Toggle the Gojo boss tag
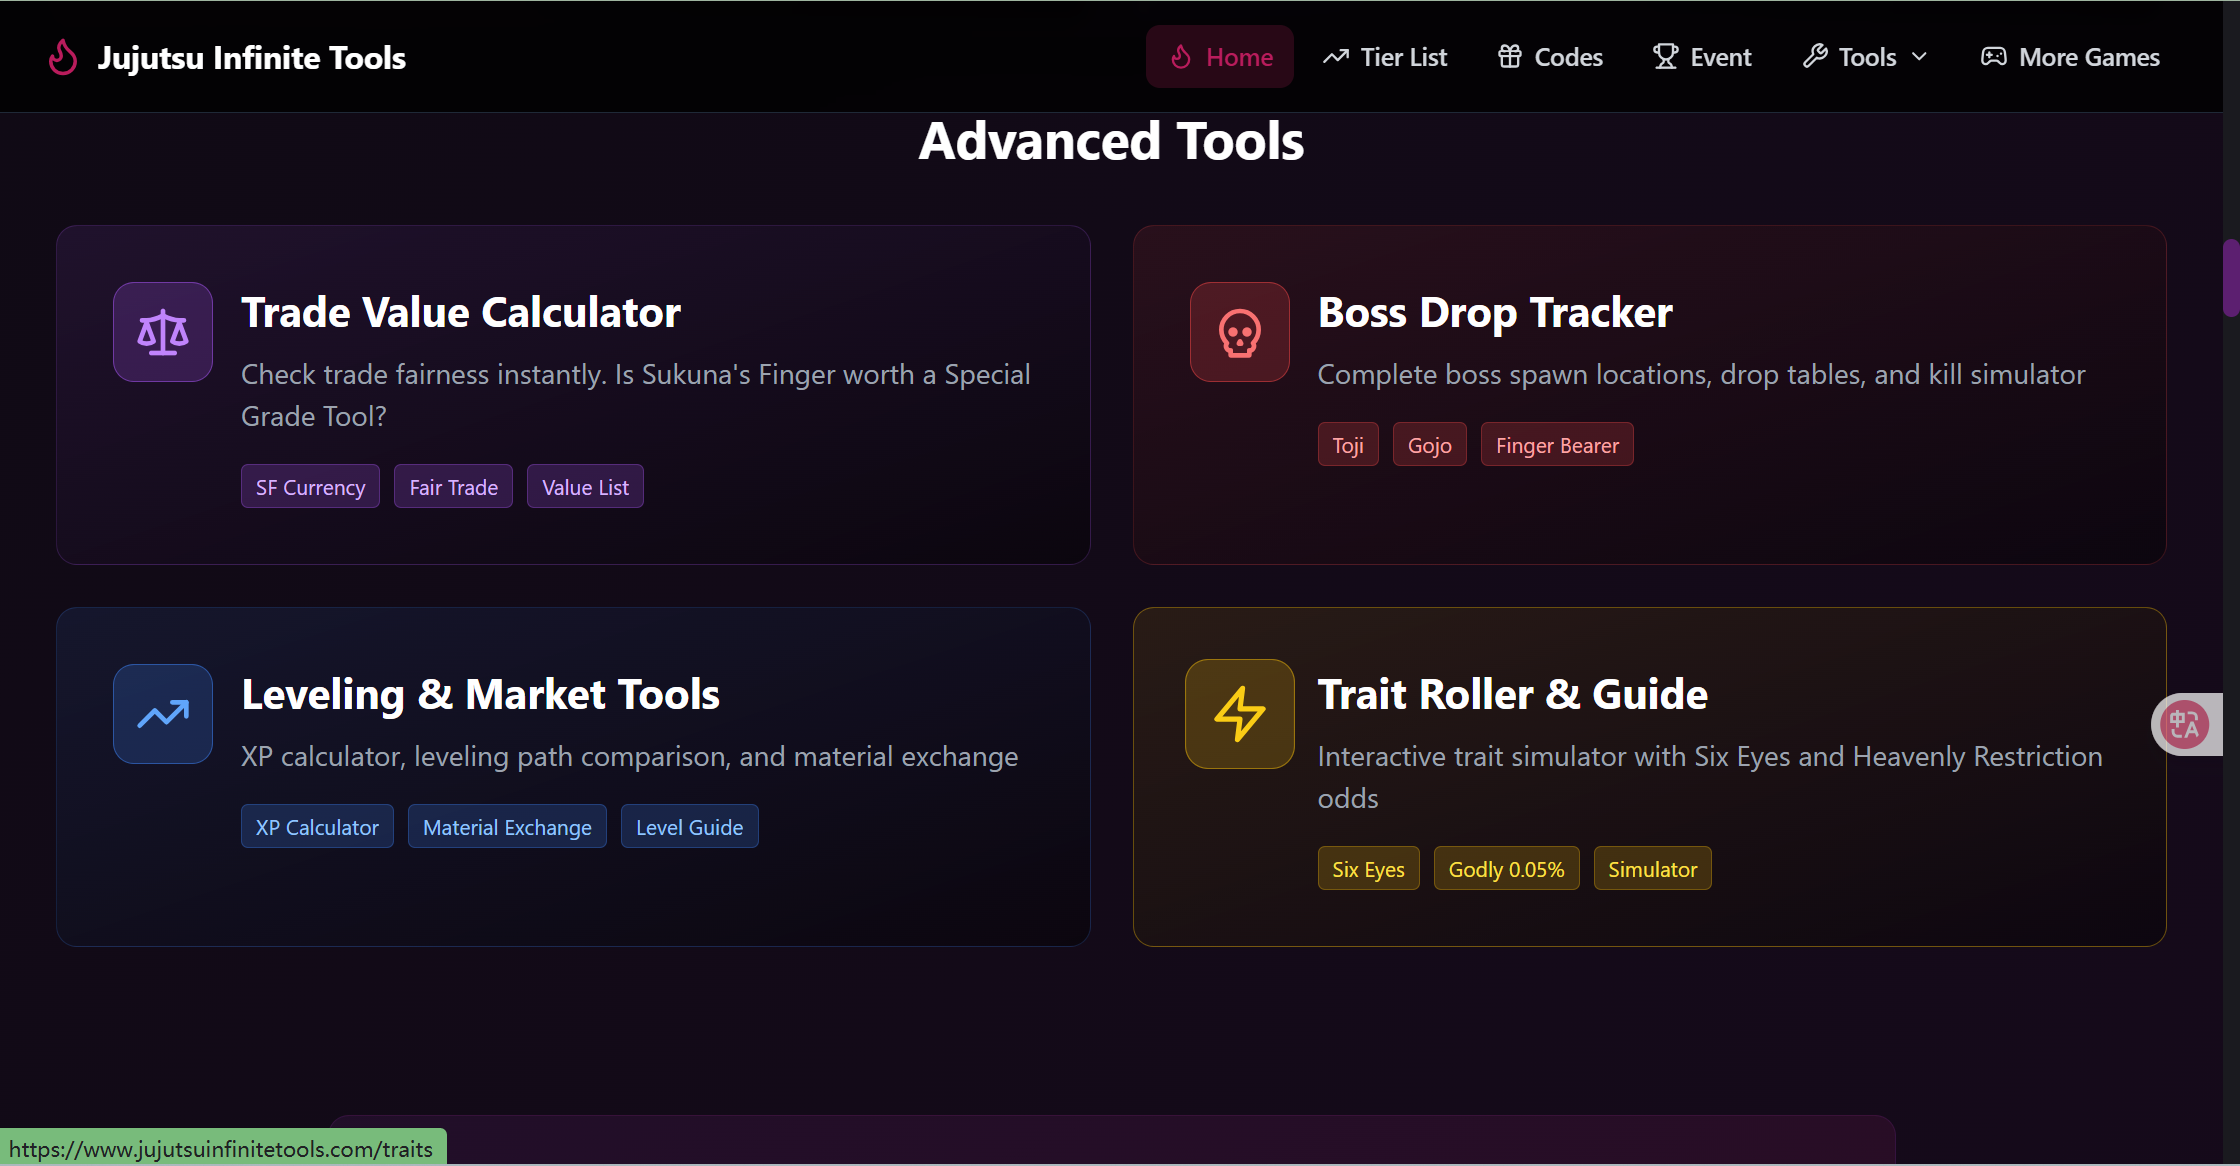 pos(1429,444)
